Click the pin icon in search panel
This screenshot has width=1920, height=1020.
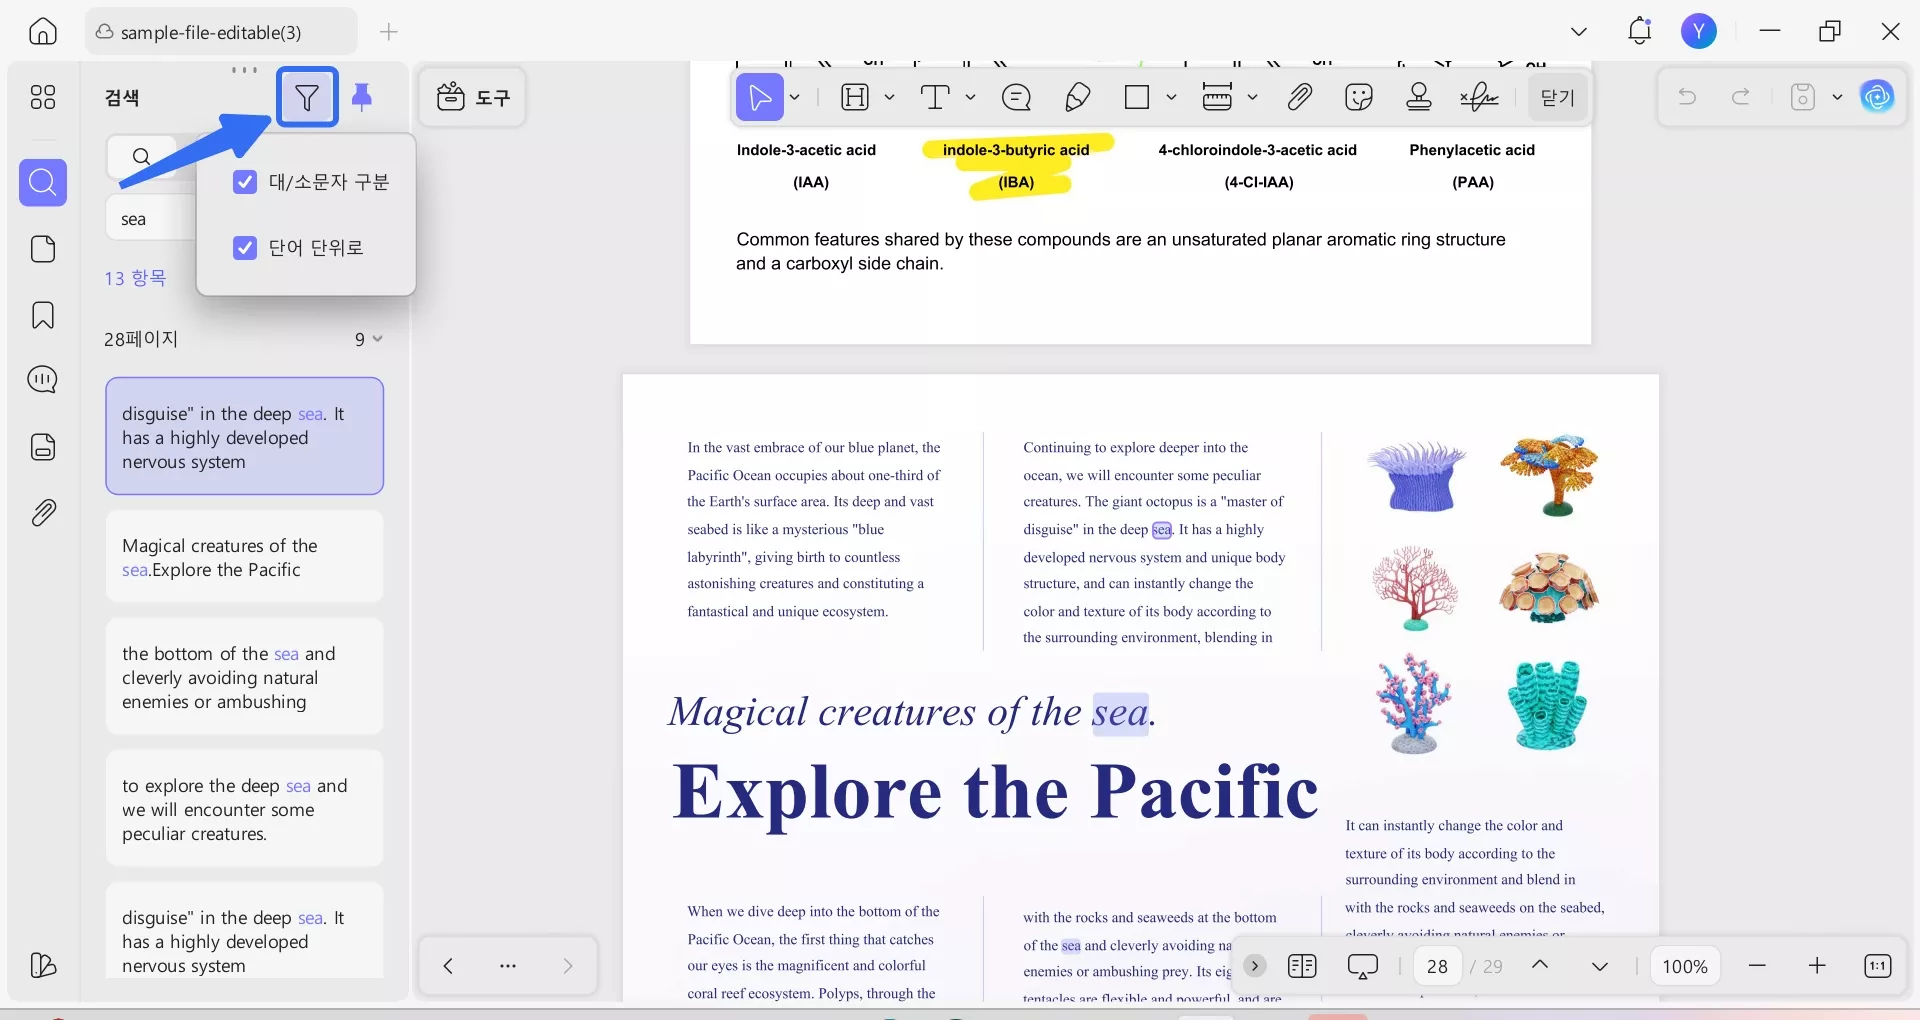[362, 97]
